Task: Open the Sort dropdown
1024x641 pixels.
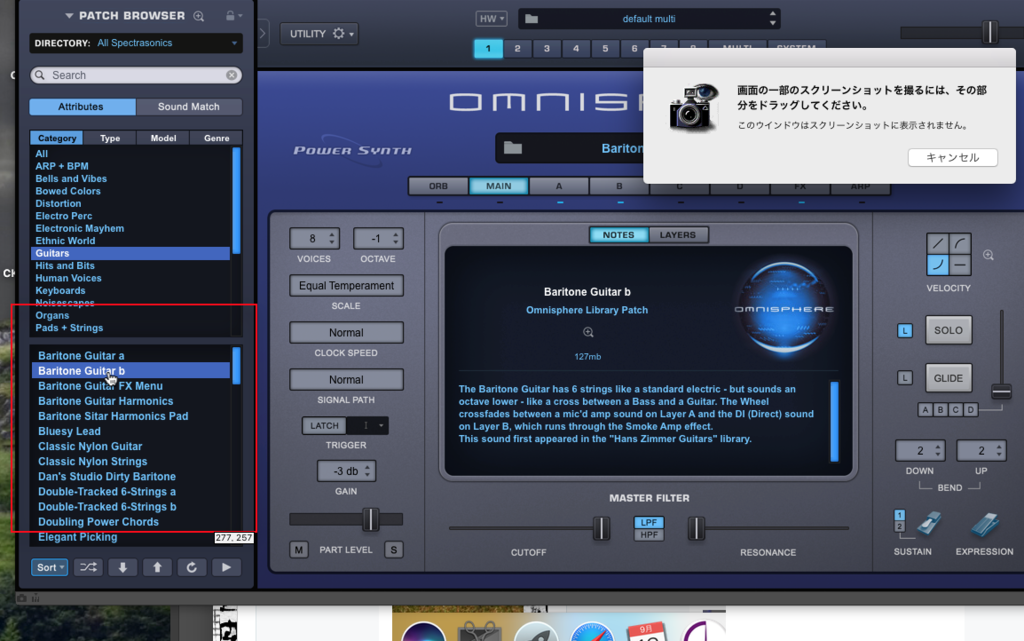Action: [x=50, y=567]
